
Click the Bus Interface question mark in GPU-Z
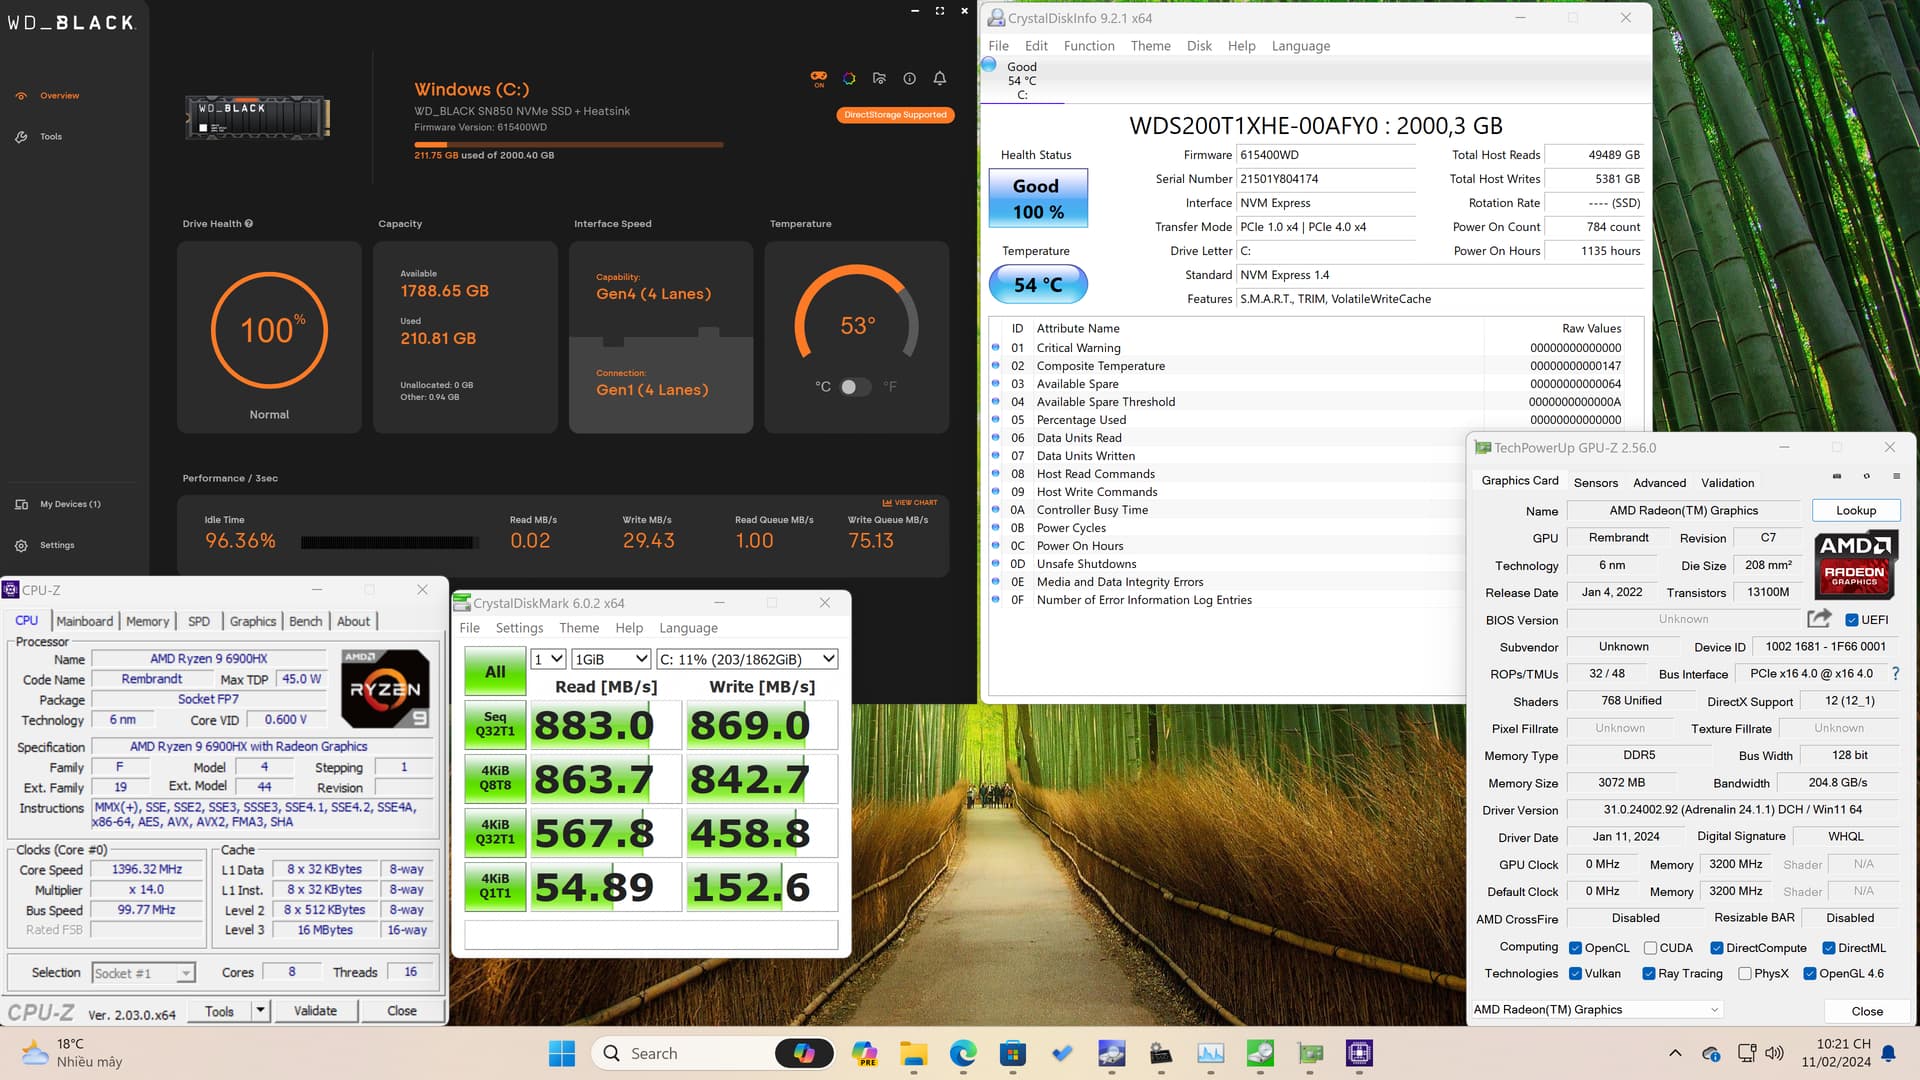pos(1895,674)
